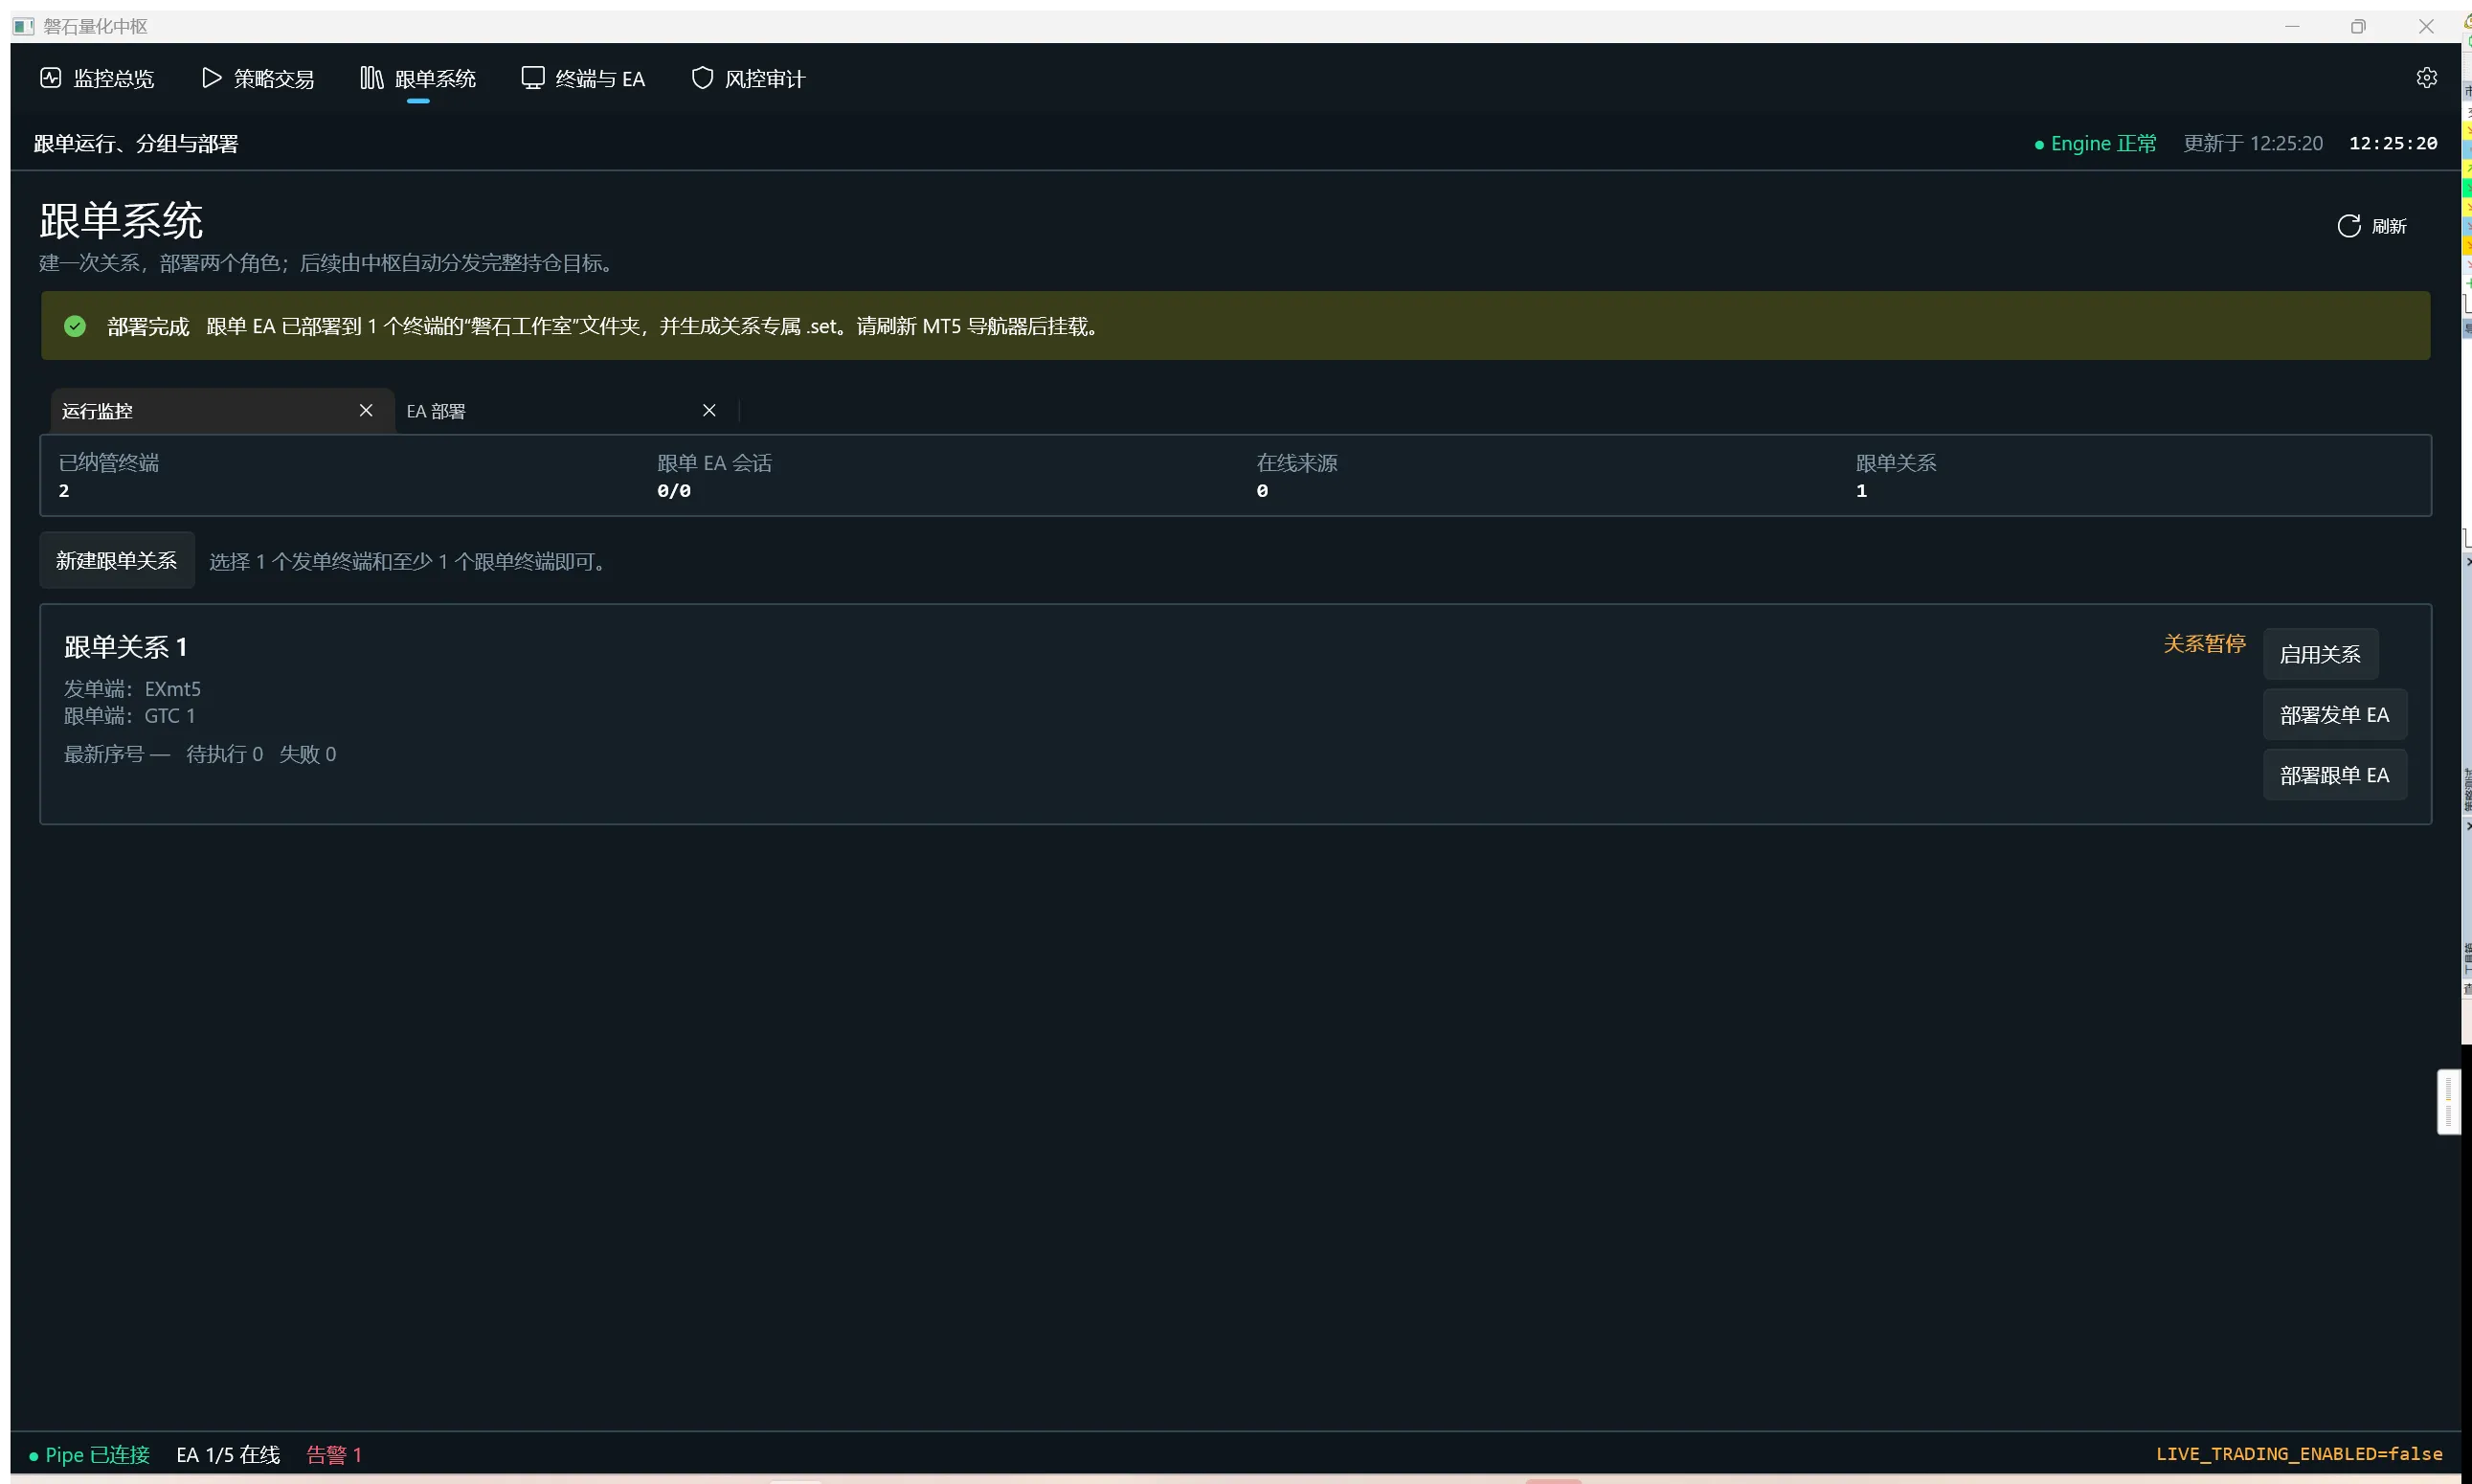2472x1484 pixels.
Task: Click the green check icon in 部署完成 banner
Action: [x=75, y=326]
